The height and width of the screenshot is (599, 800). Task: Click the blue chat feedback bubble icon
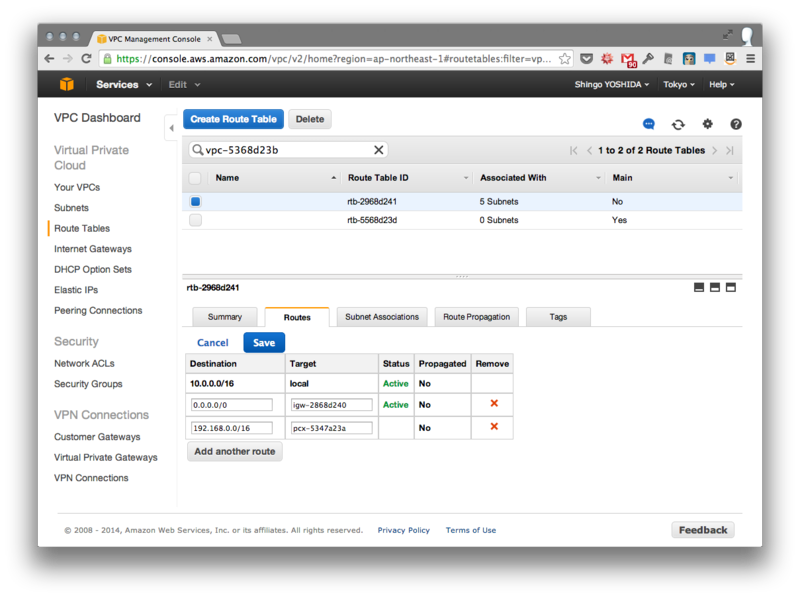[648, 124]
